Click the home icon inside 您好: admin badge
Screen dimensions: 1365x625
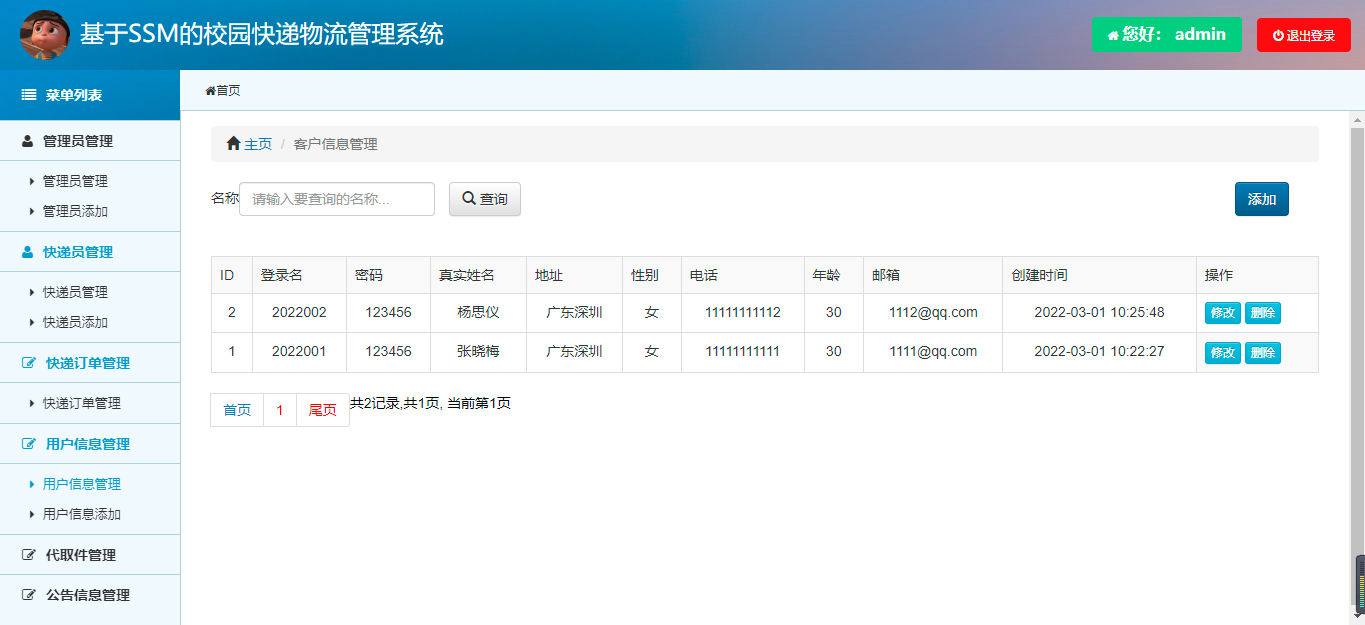pyautogui.click(x=1113, y=34)
